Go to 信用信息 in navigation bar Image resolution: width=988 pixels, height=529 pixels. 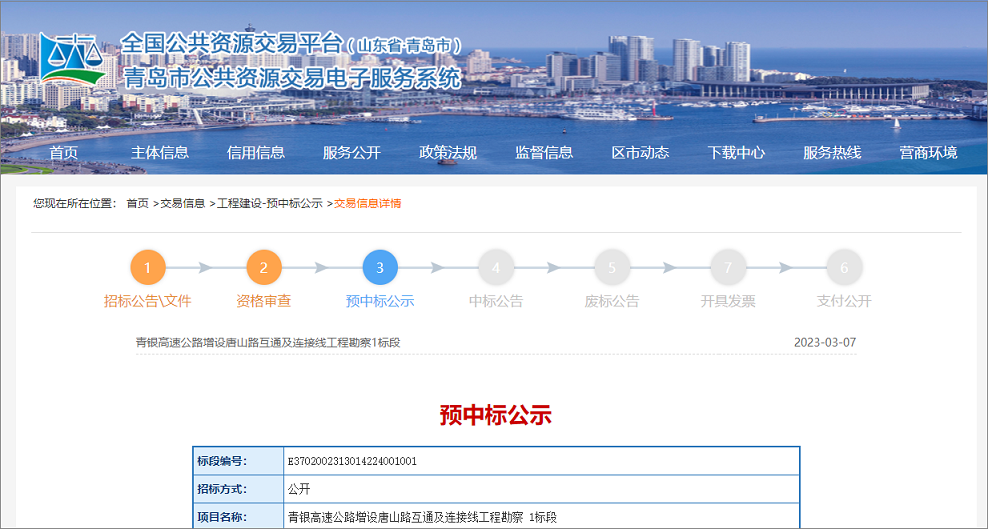click(x=256, y=153)
